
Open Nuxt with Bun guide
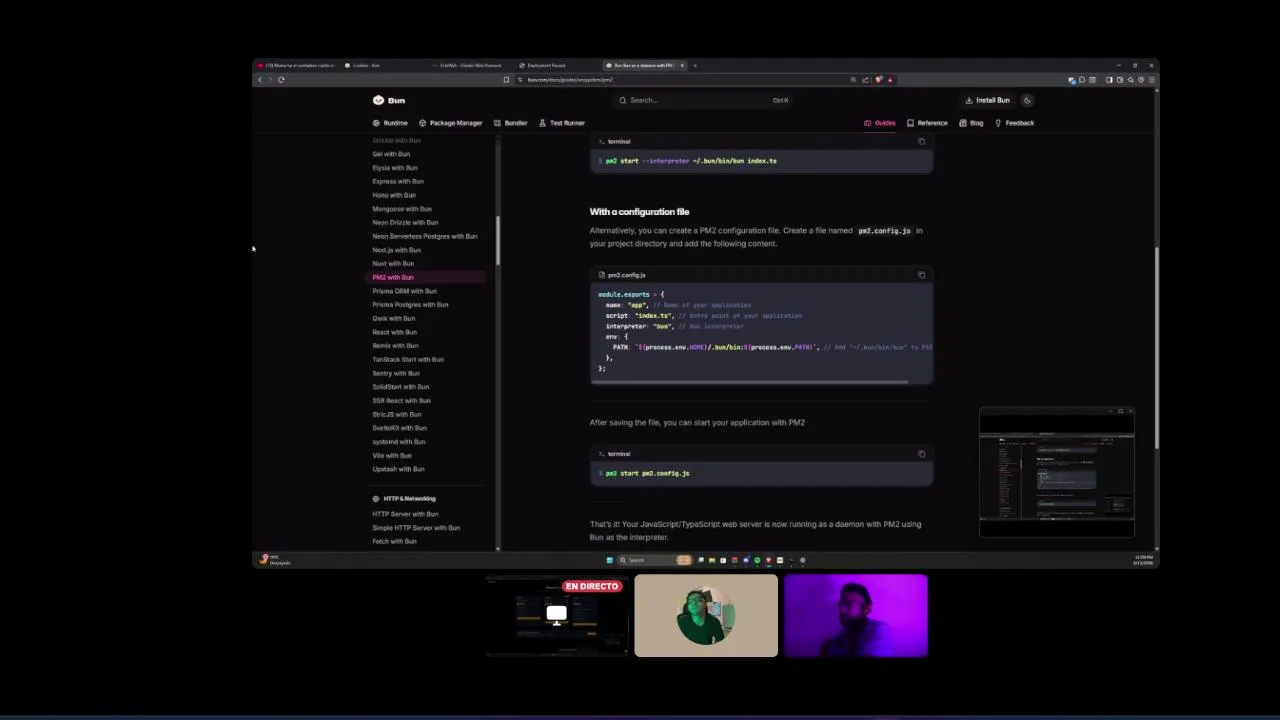393,264
